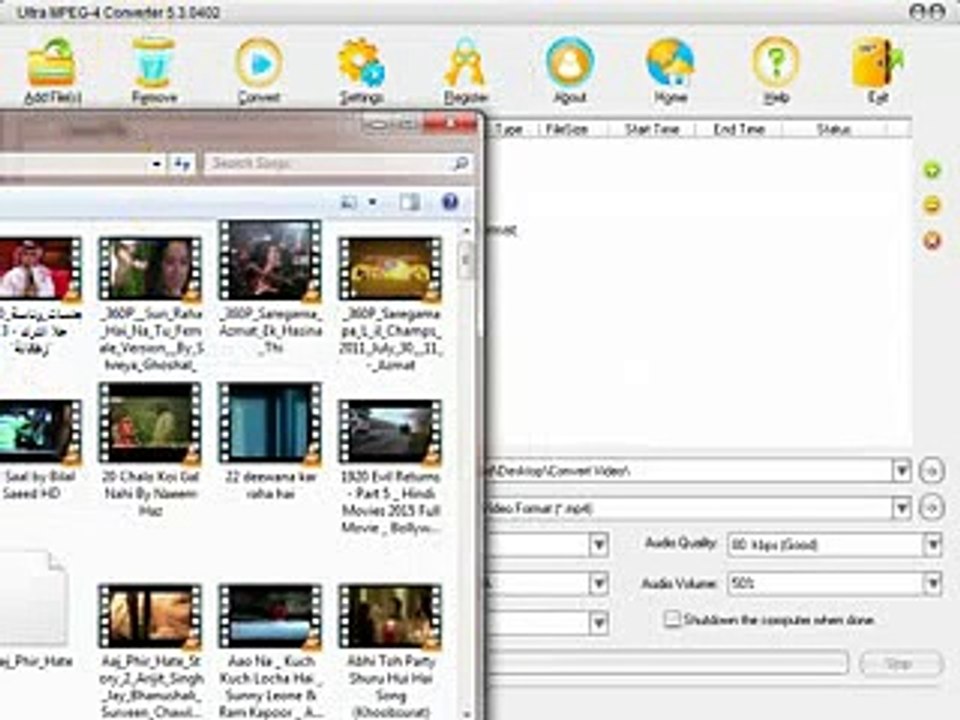Select Aao Na Kuch Kuch Locha Hai thumbnail
The image size is (960, 720).
pyautogui.click(x=270, y=617)
